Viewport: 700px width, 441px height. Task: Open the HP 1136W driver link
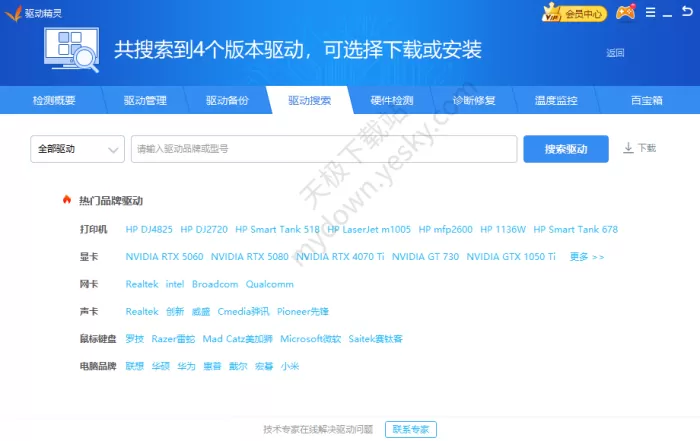[503, 229]
